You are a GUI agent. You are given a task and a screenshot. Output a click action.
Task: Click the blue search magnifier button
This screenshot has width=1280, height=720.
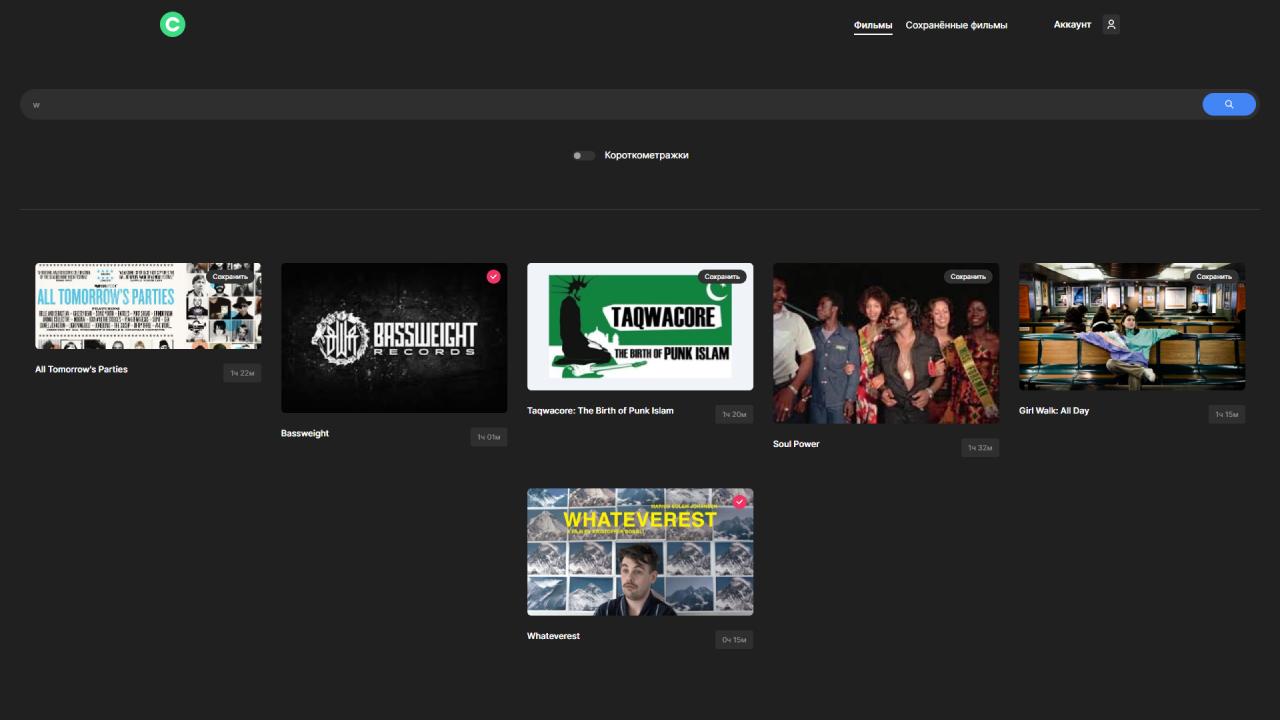(x=1229, y=104)
